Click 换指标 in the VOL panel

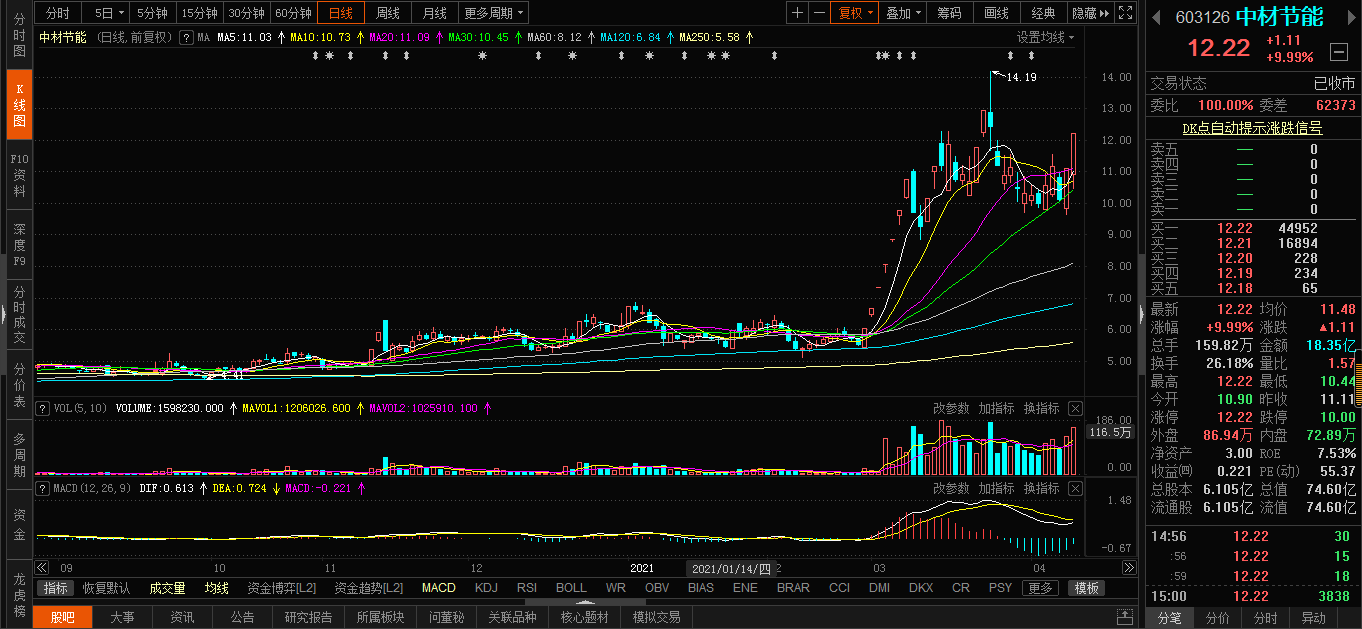tap(1041, 408)
